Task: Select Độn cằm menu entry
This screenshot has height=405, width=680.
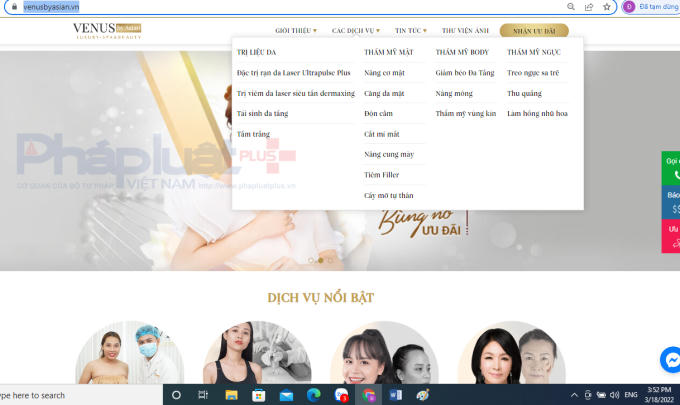Action: click(378, 113)
